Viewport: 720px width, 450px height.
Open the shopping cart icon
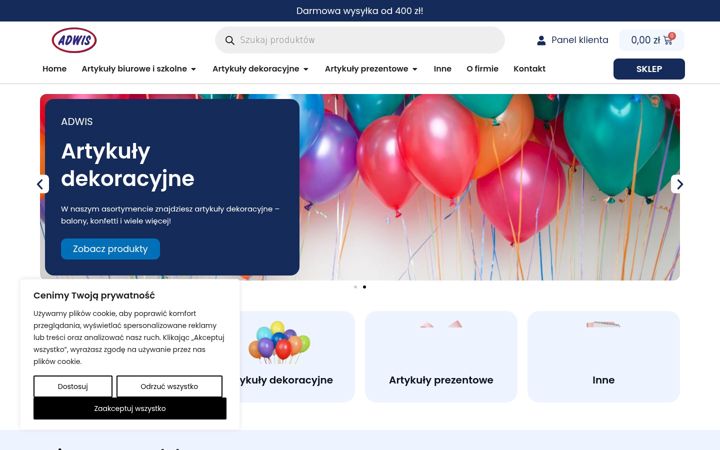pos(668,40)
